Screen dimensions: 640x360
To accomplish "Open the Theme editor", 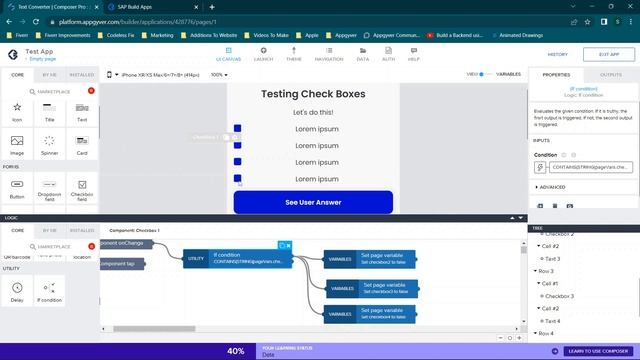I will tap(293, 54).
